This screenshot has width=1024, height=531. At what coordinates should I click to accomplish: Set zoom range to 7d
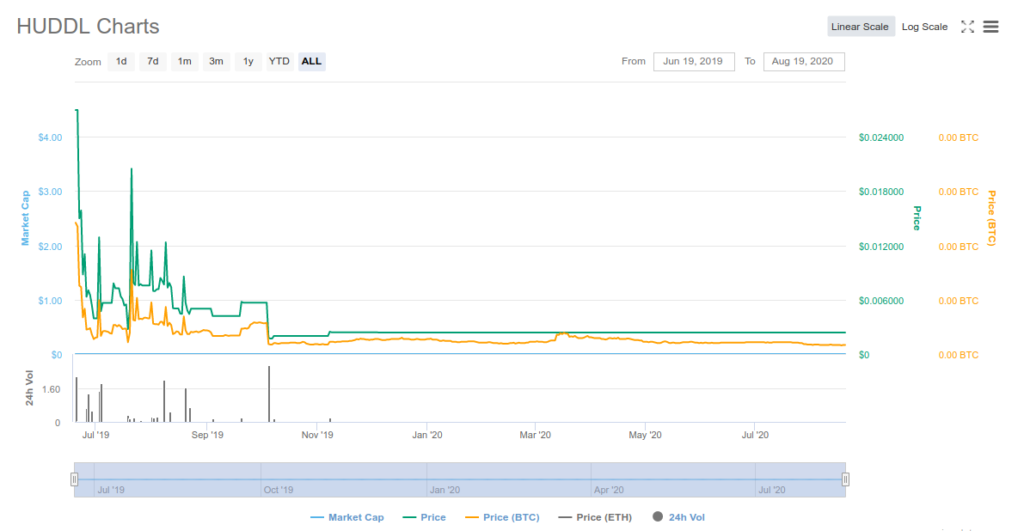[153, 61]
